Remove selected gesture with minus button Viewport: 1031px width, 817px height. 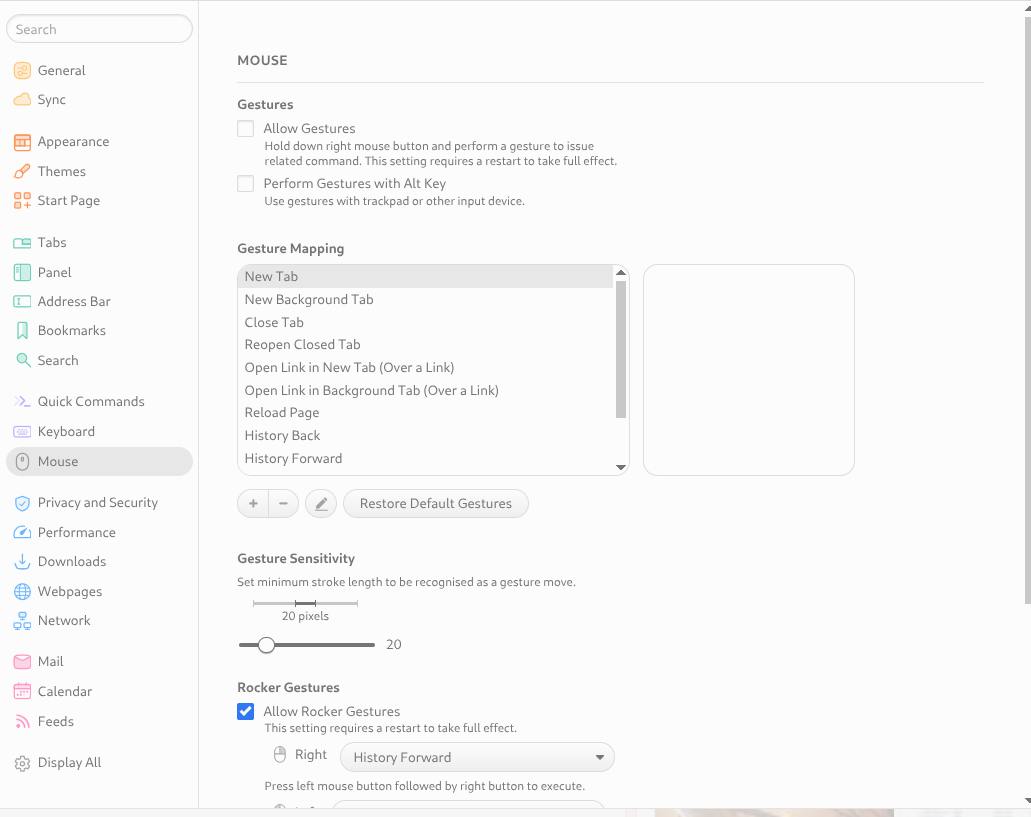coord(283,503)
